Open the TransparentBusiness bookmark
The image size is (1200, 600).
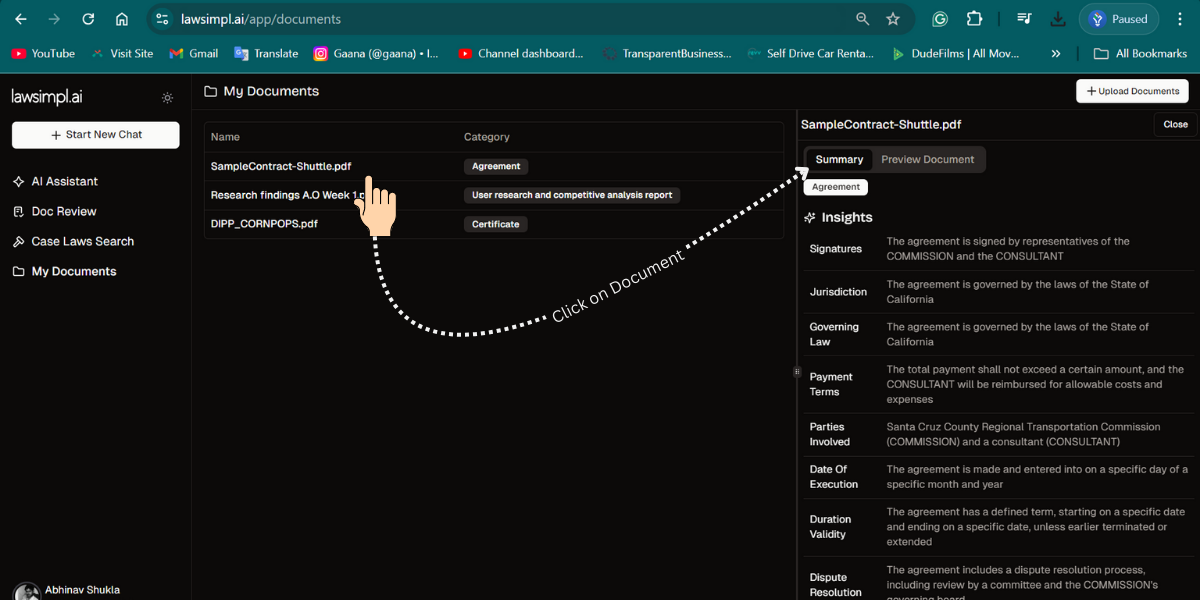(667, 54)
